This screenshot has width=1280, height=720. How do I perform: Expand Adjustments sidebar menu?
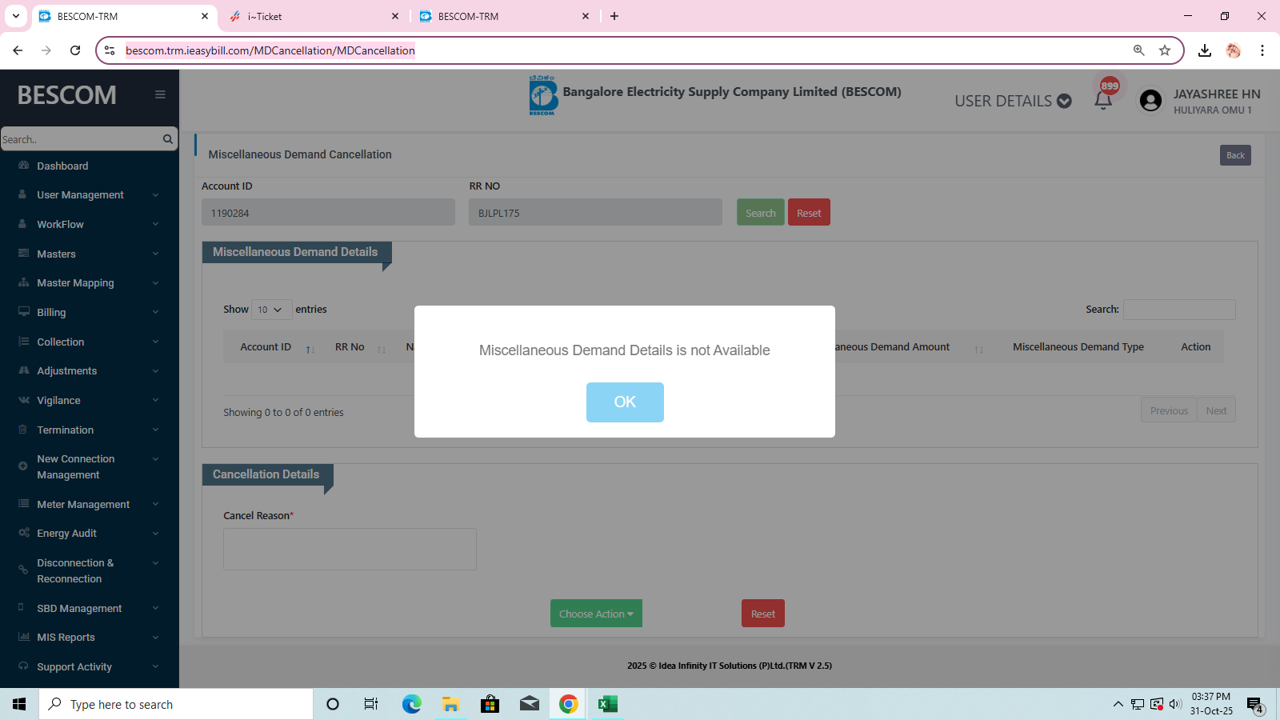(x=89, y=371)
